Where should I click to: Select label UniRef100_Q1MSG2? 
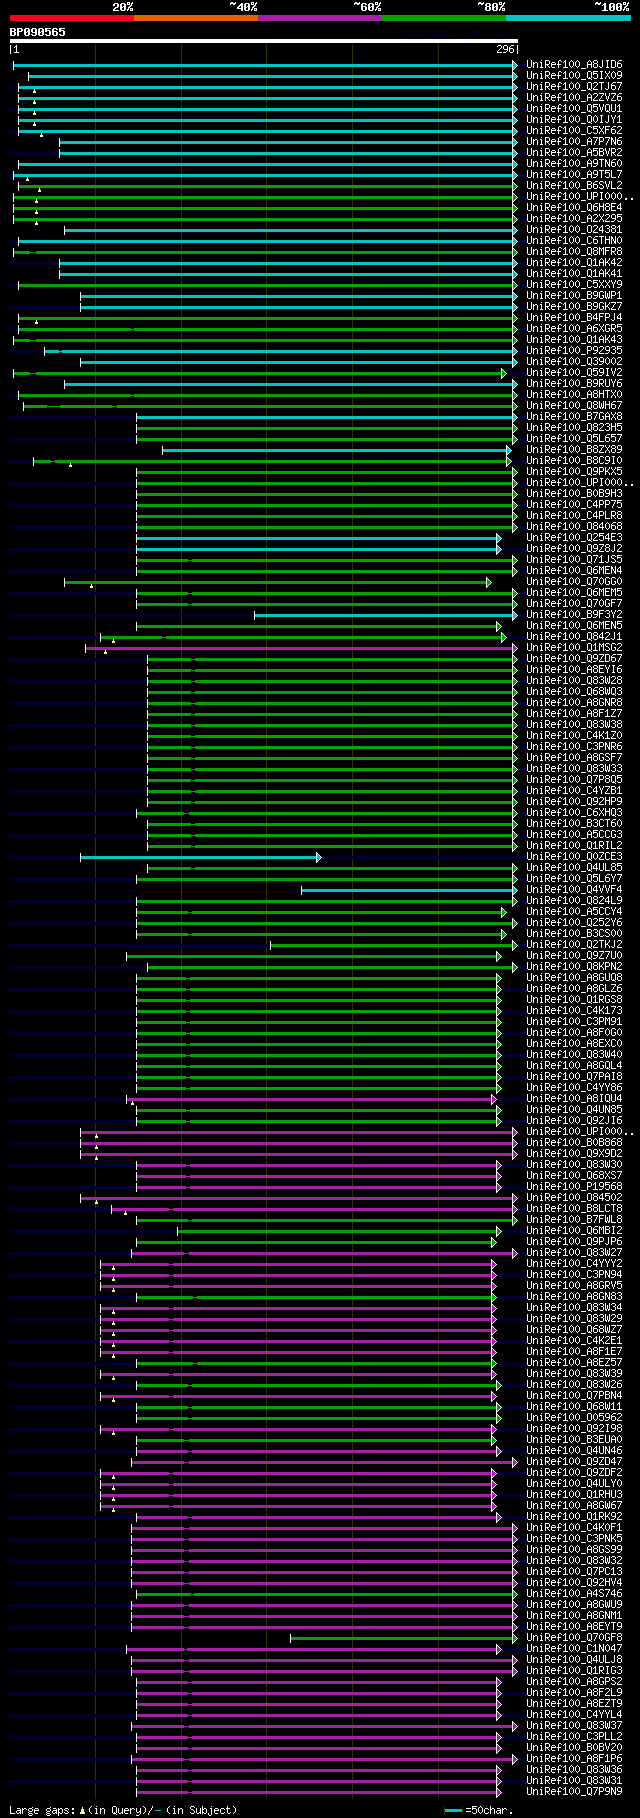(x=574, y=648)
